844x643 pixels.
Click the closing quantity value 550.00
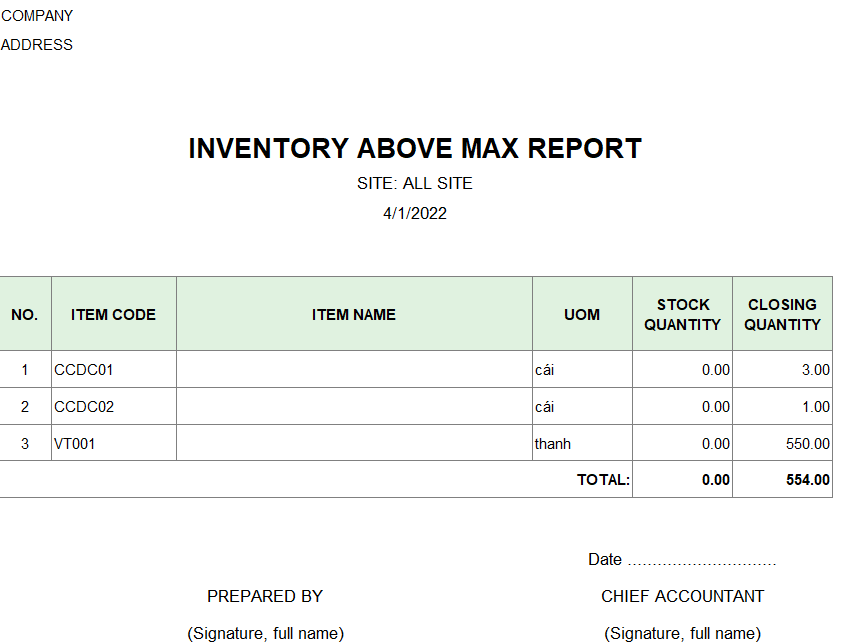808,444
